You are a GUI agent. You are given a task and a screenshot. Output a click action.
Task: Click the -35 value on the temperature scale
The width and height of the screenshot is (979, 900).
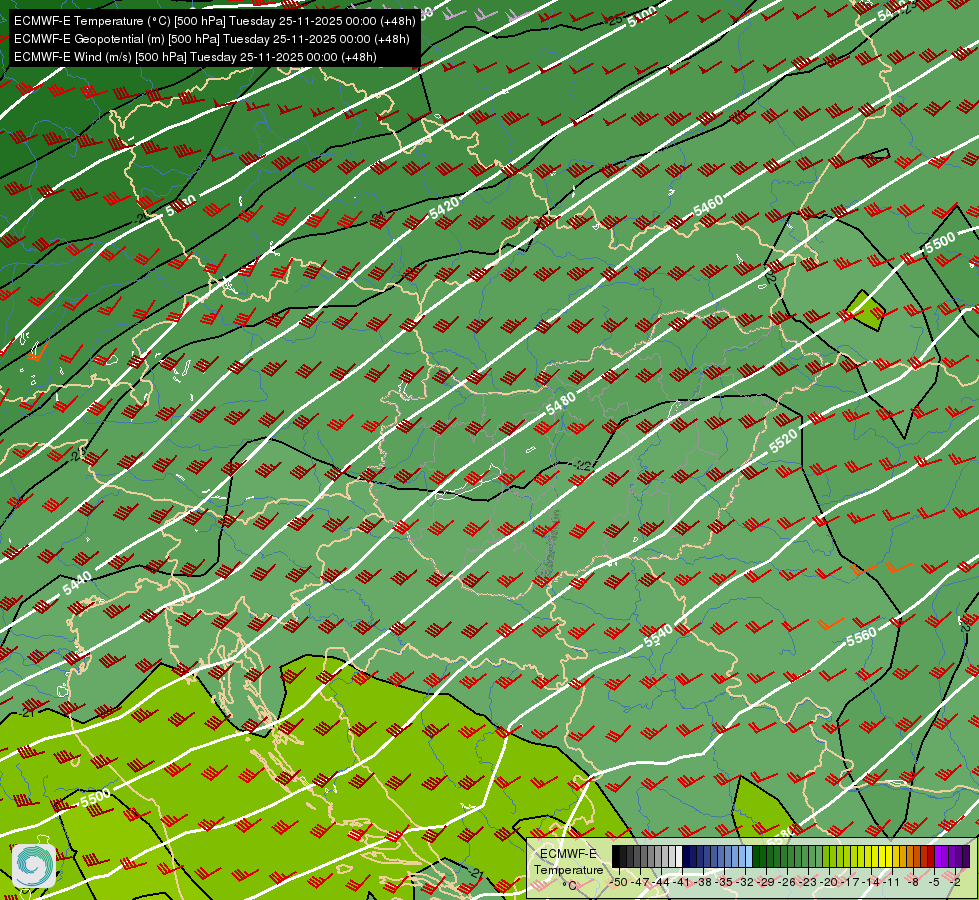point(724,882)
